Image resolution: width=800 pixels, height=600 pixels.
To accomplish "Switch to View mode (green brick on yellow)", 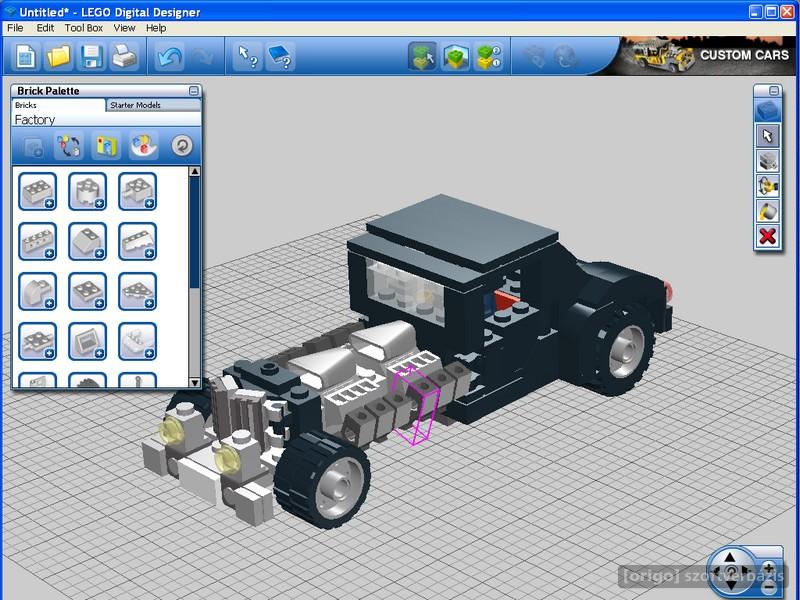I will pos(456,56).
